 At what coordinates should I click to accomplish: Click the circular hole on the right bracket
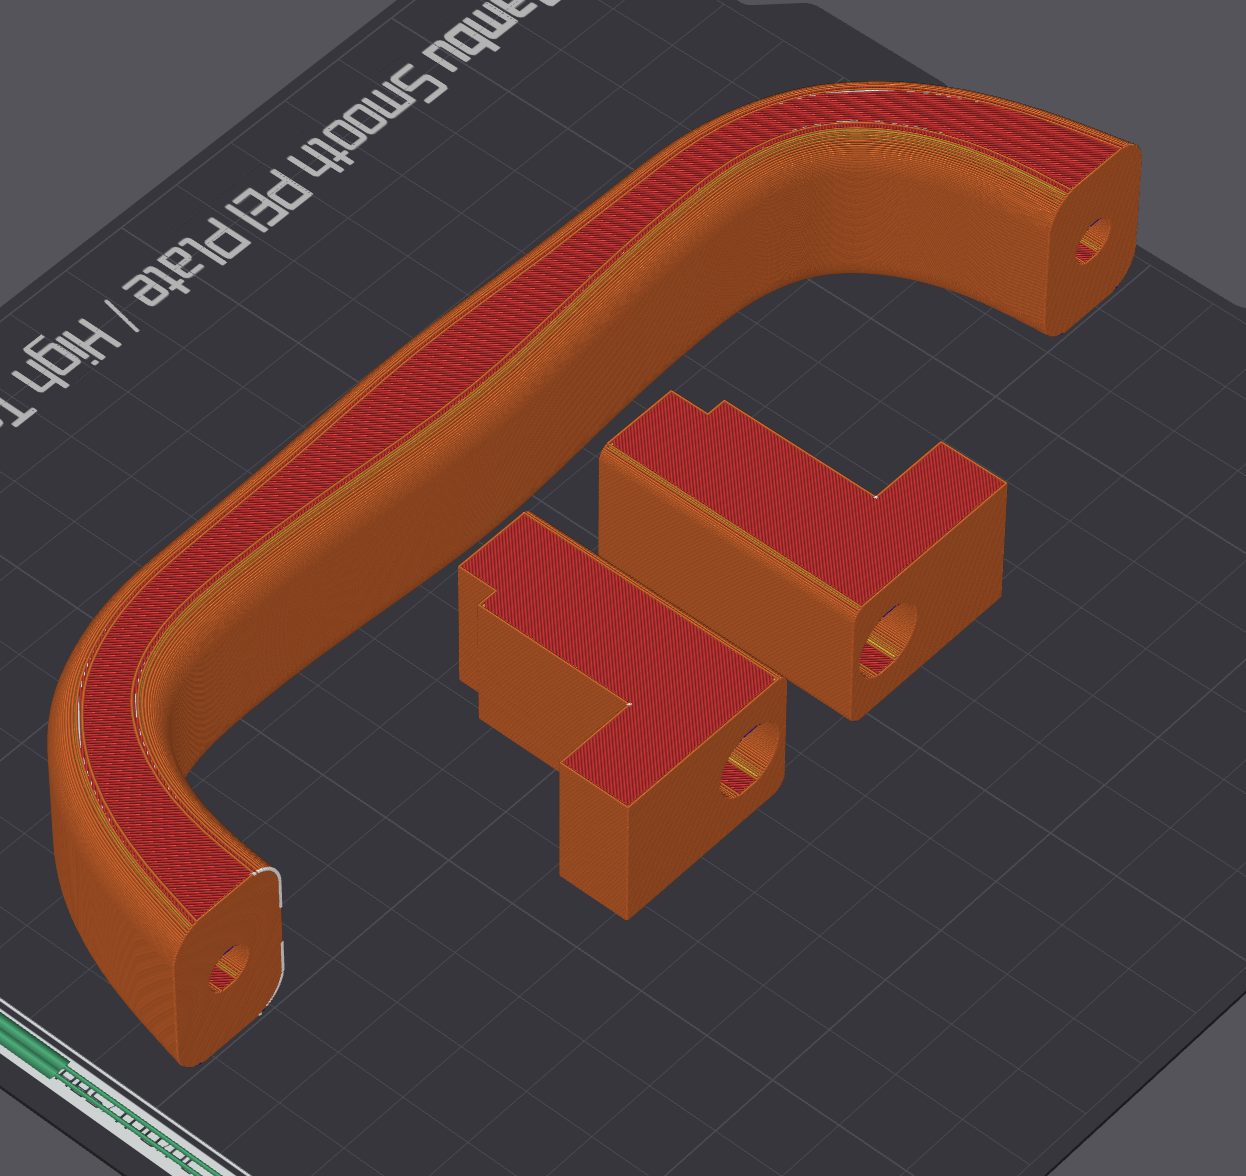[x=888, y=640]
